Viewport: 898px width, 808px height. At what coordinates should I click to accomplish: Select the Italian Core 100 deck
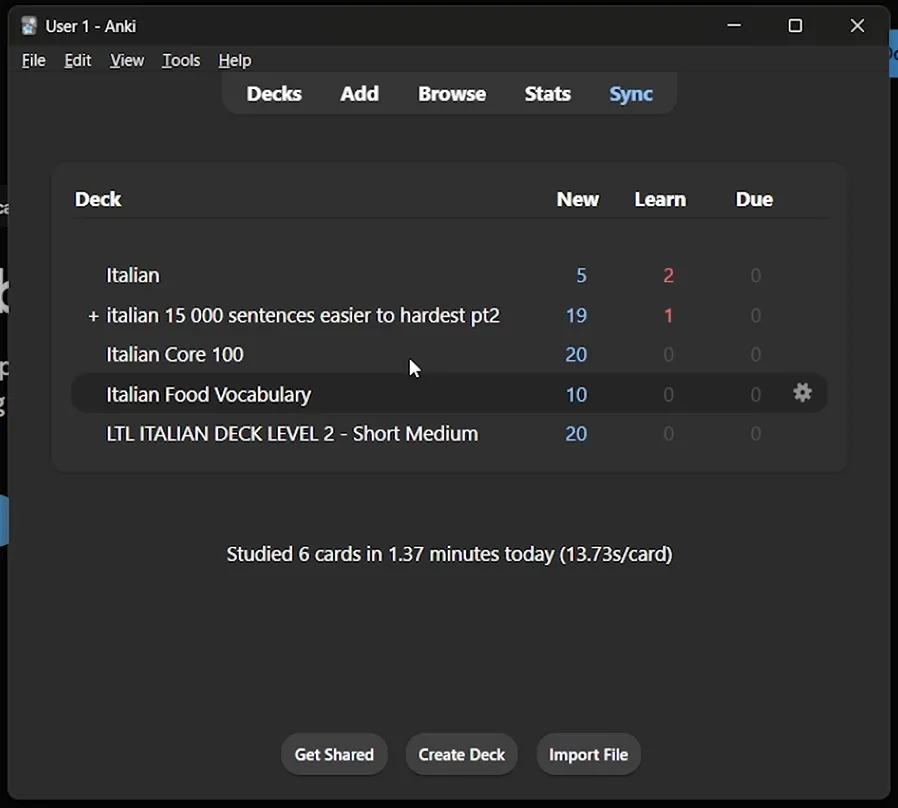[x=175, y=354]
